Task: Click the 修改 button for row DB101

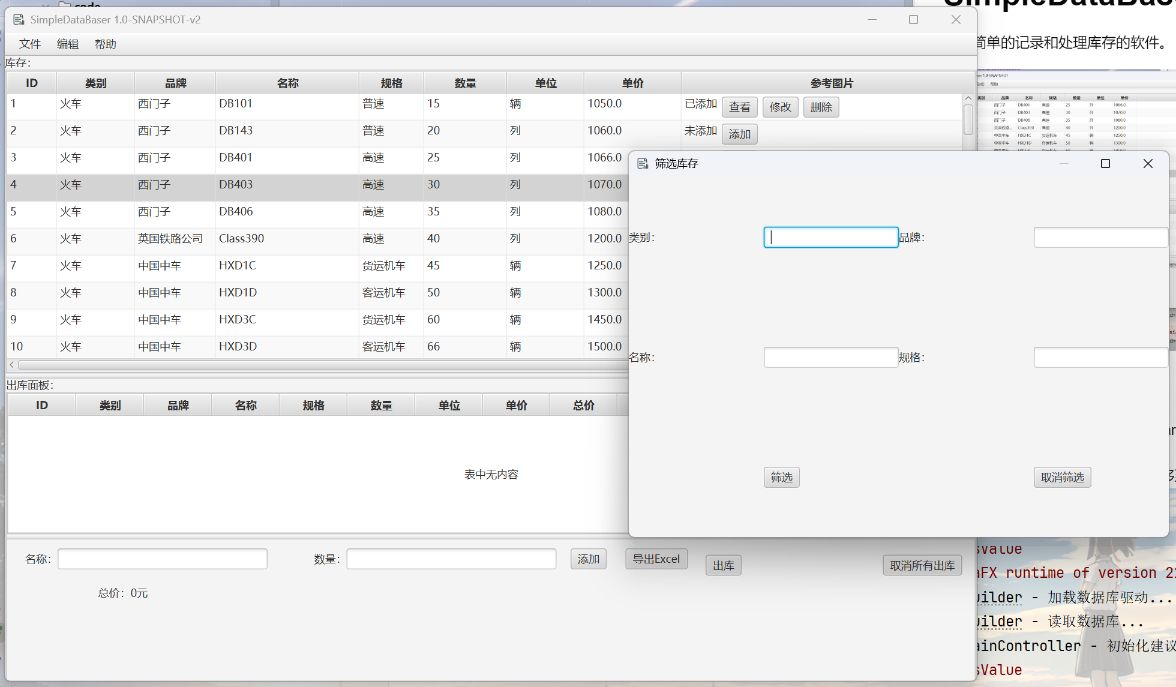Action: click(x=780, y=106)
